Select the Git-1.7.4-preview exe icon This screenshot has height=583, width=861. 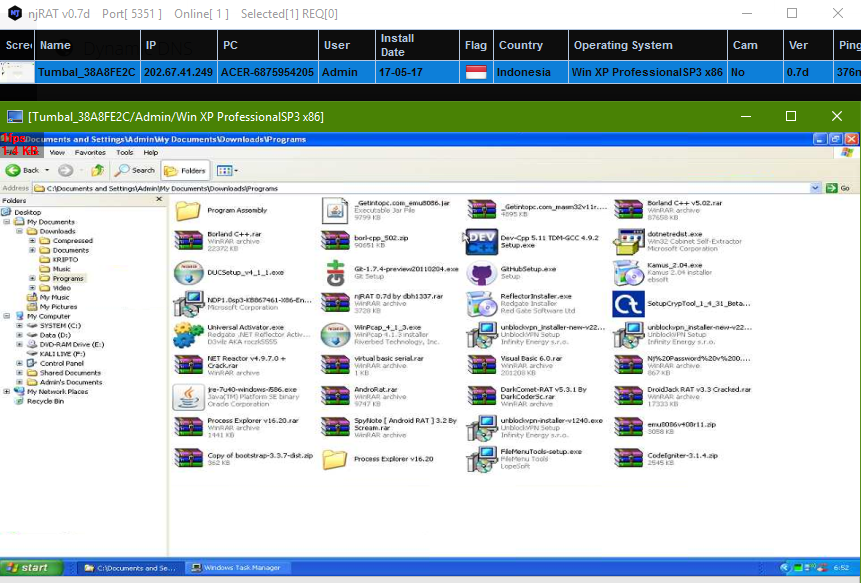point(335,272)
